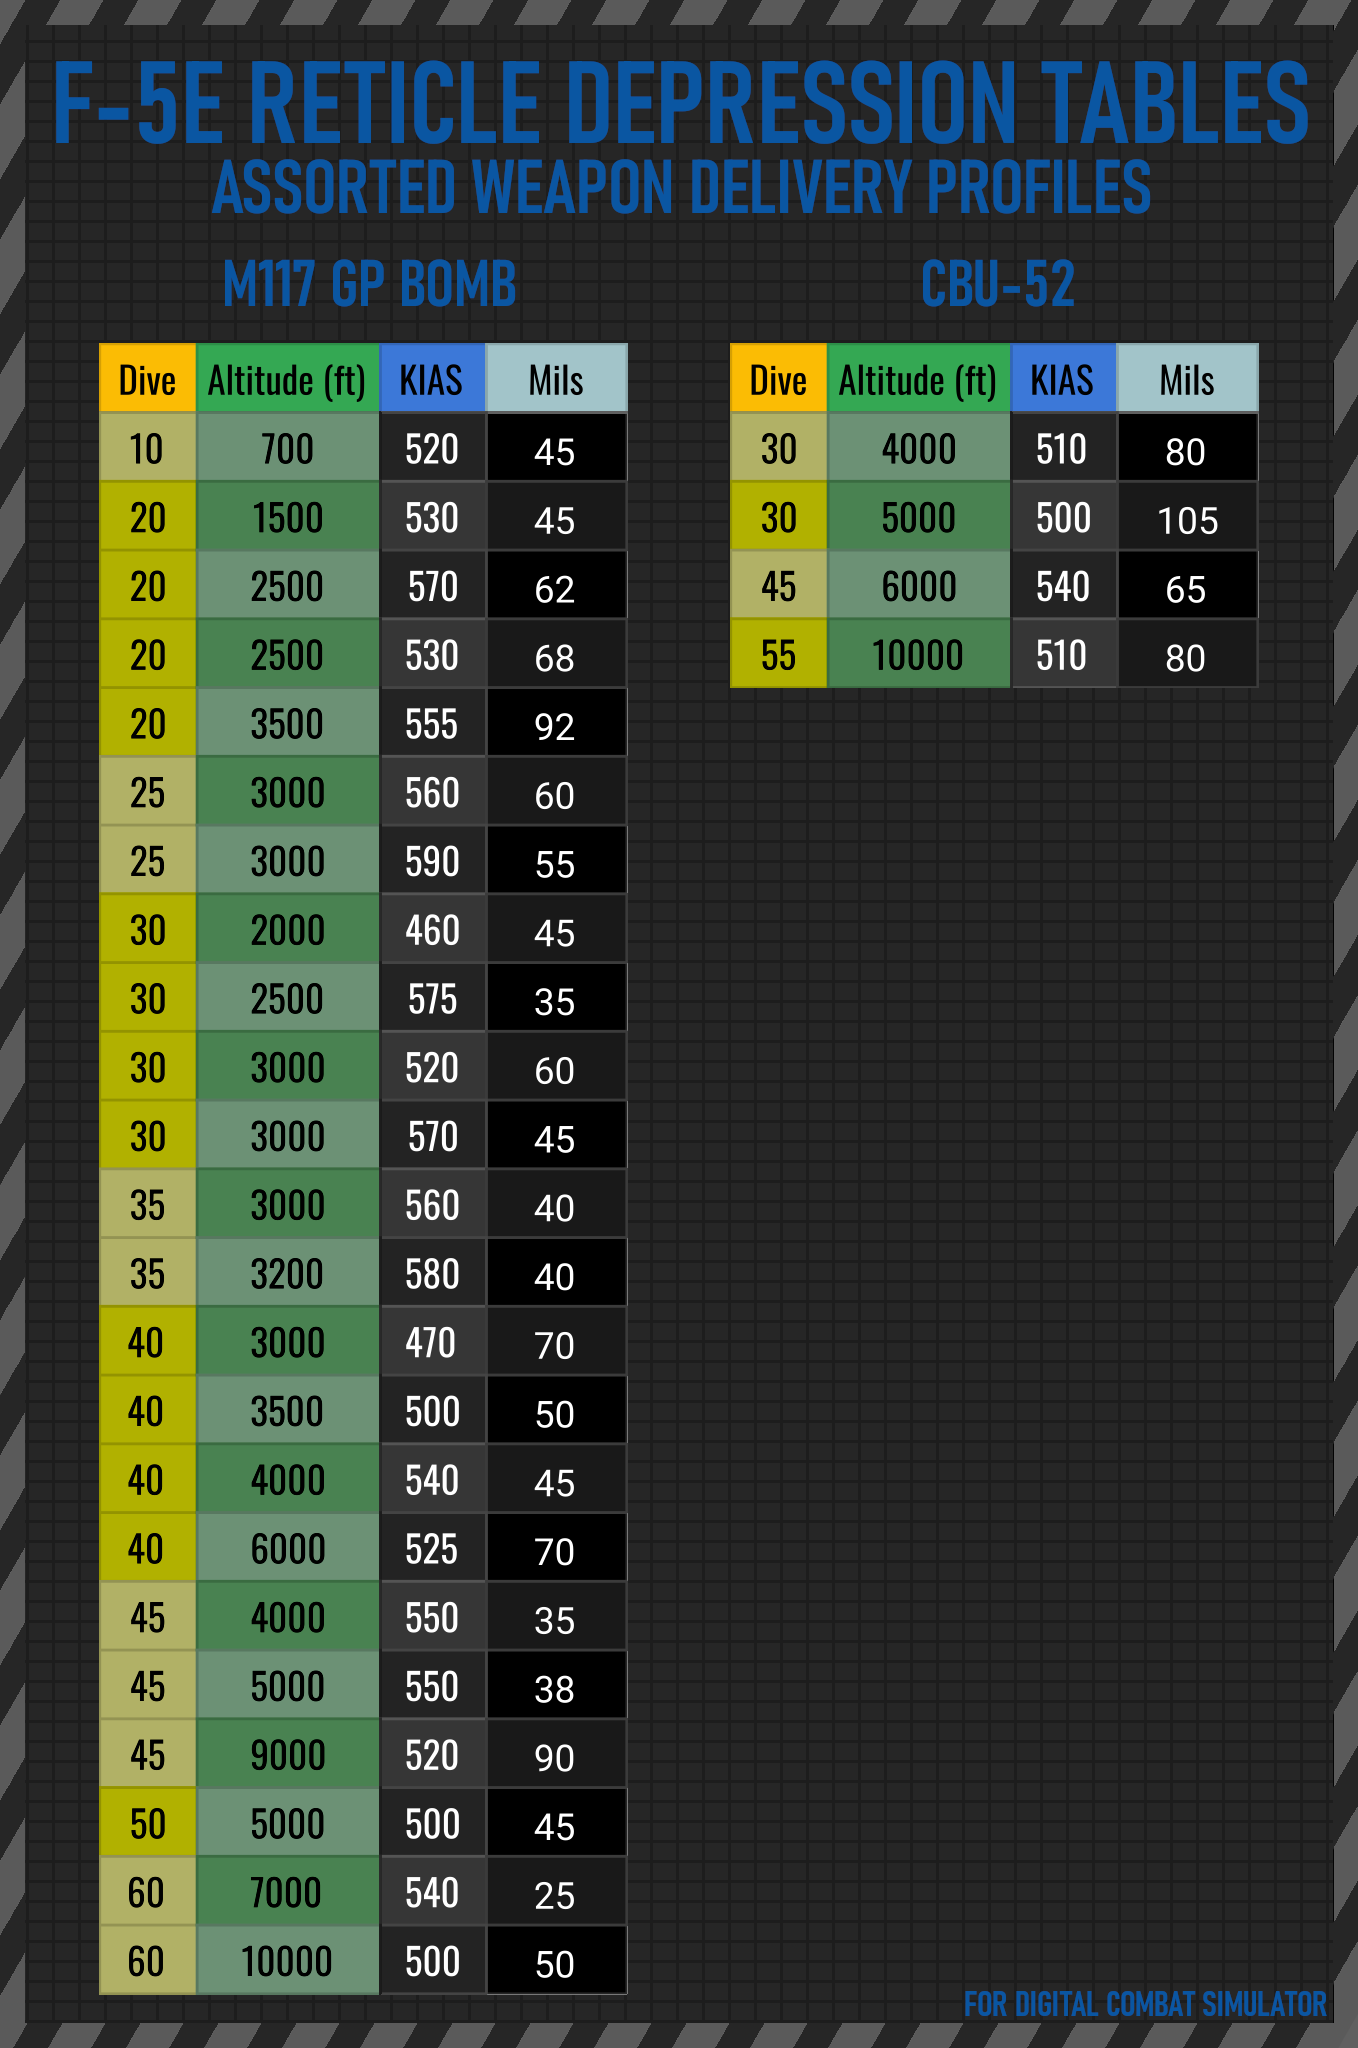This screenshot has width=1358, height=2048.
Task: Click the 460 KIAS cell
Action: pos(432,930)
